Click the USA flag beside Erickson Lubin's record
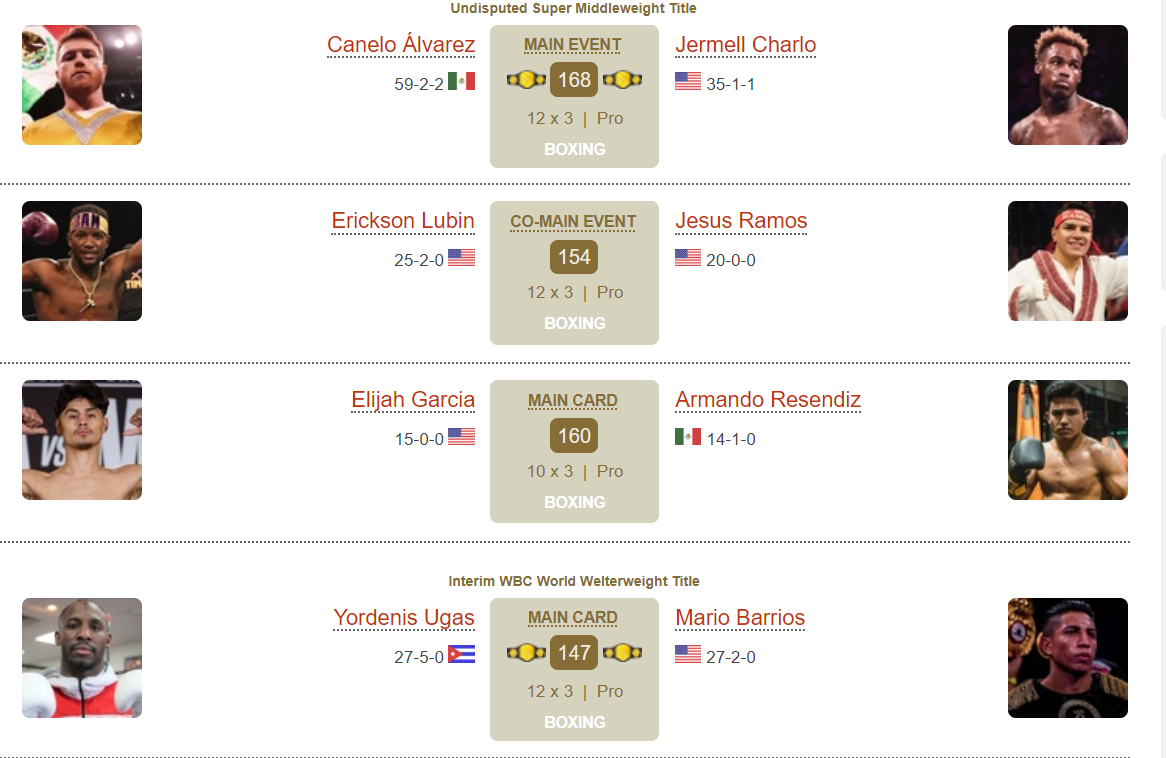 pos(461,257)
